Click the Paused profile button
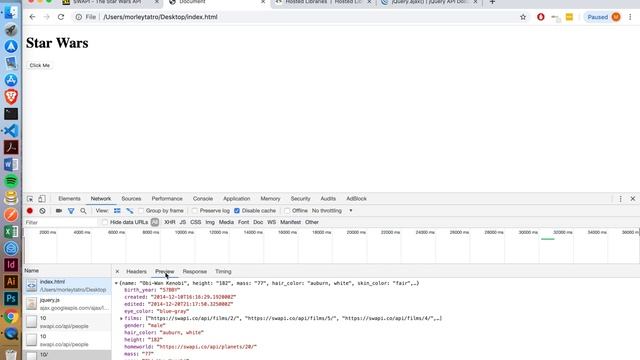Screen dimensions: 640x360 [x=603, y=17]
